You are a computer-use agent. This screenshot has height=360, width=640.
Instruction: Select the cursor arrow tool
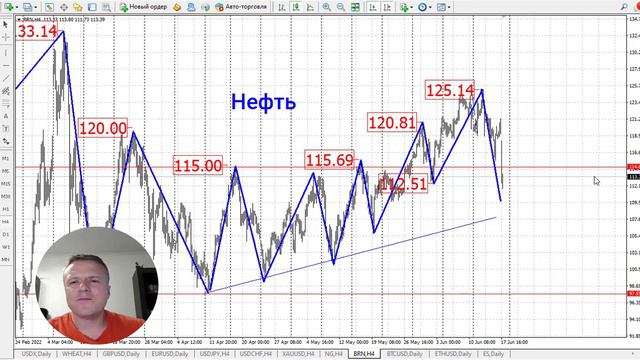(6, 25)
